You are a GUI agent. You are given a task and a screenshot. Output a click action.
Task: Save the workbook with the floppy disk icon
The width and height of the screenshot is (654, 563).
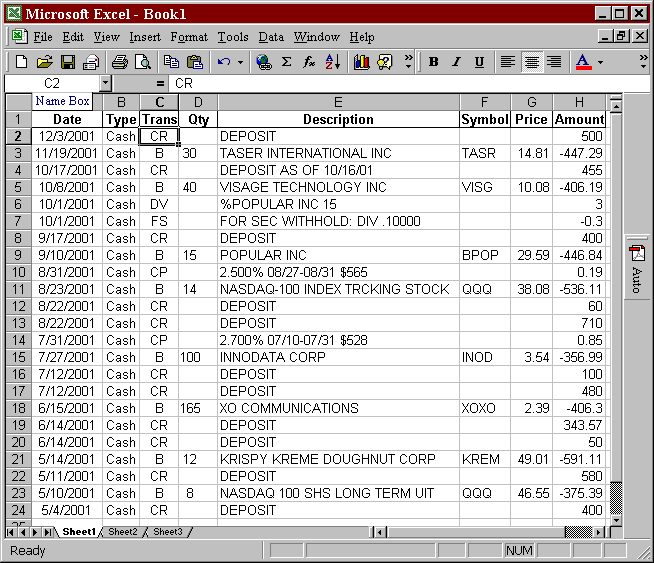pyautogui.click(x=68, y=62)
